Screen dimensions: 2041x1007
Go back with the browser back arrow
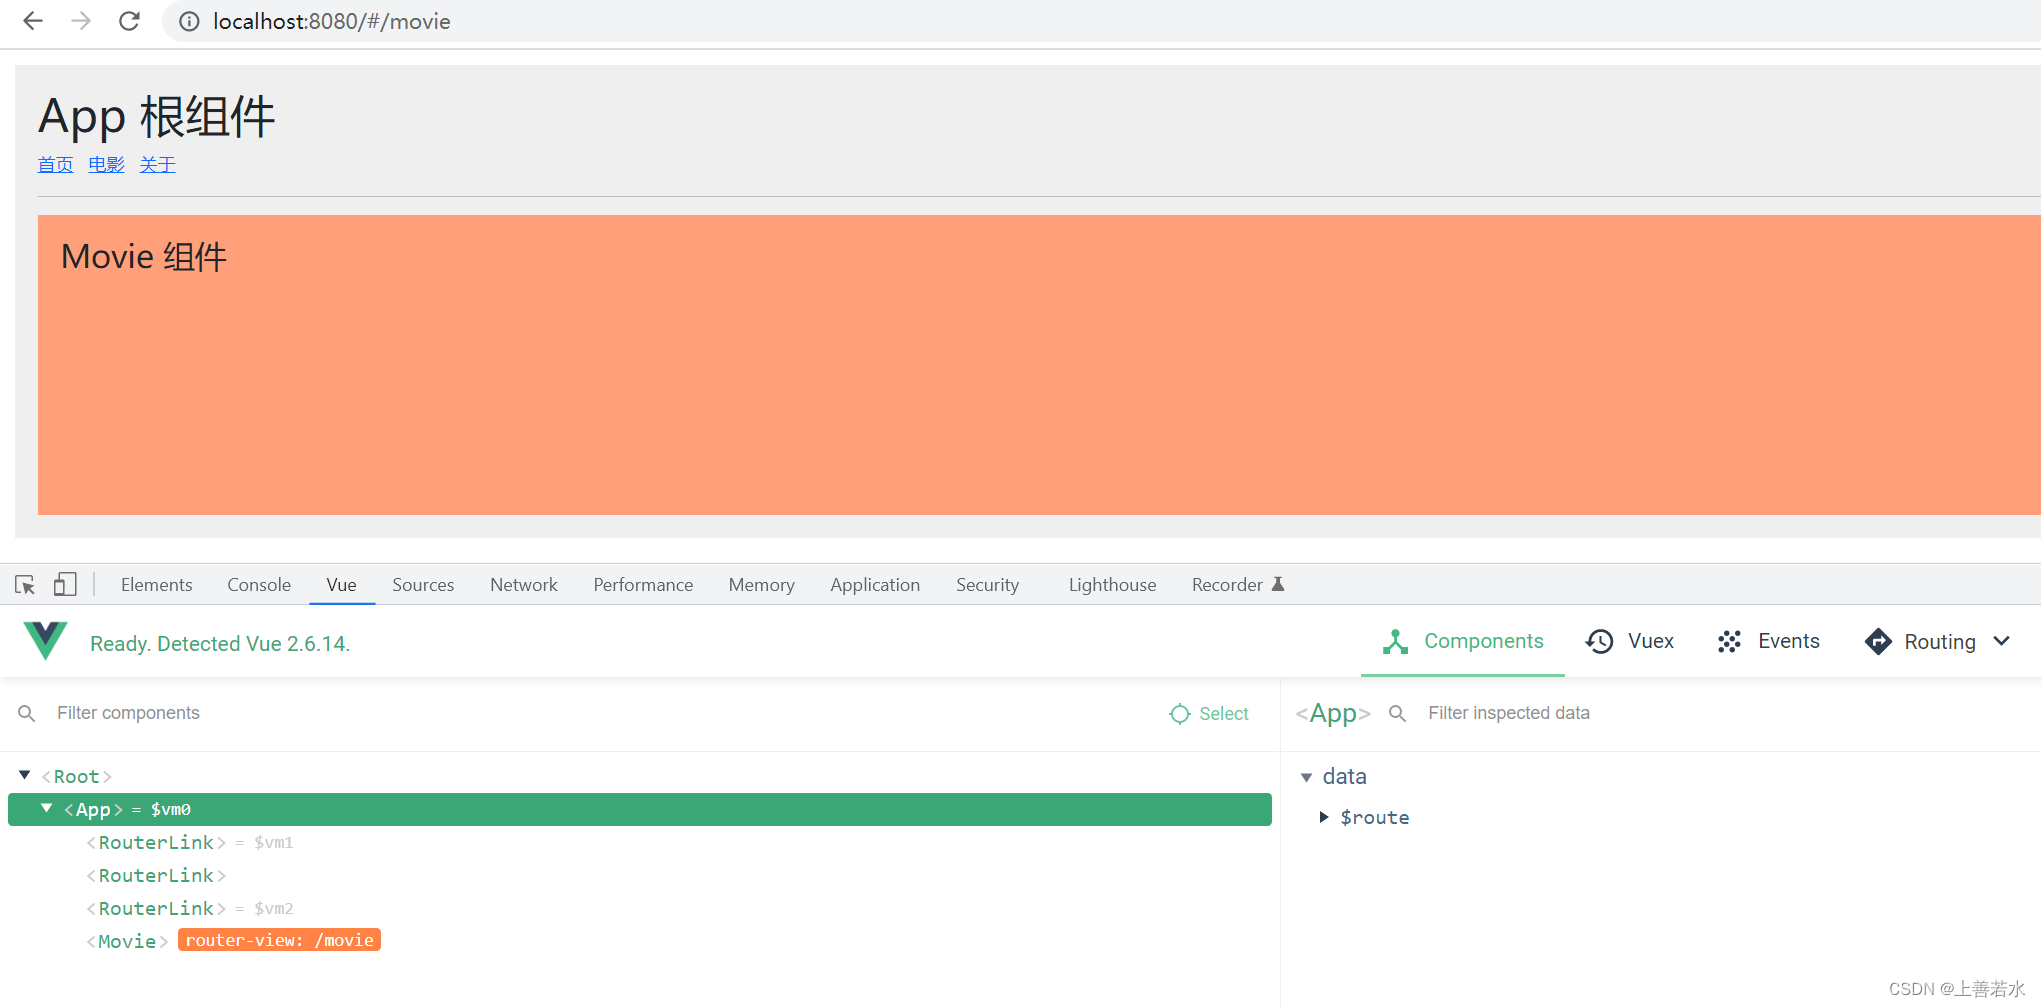pyautogui.click(x=33, y=21)
